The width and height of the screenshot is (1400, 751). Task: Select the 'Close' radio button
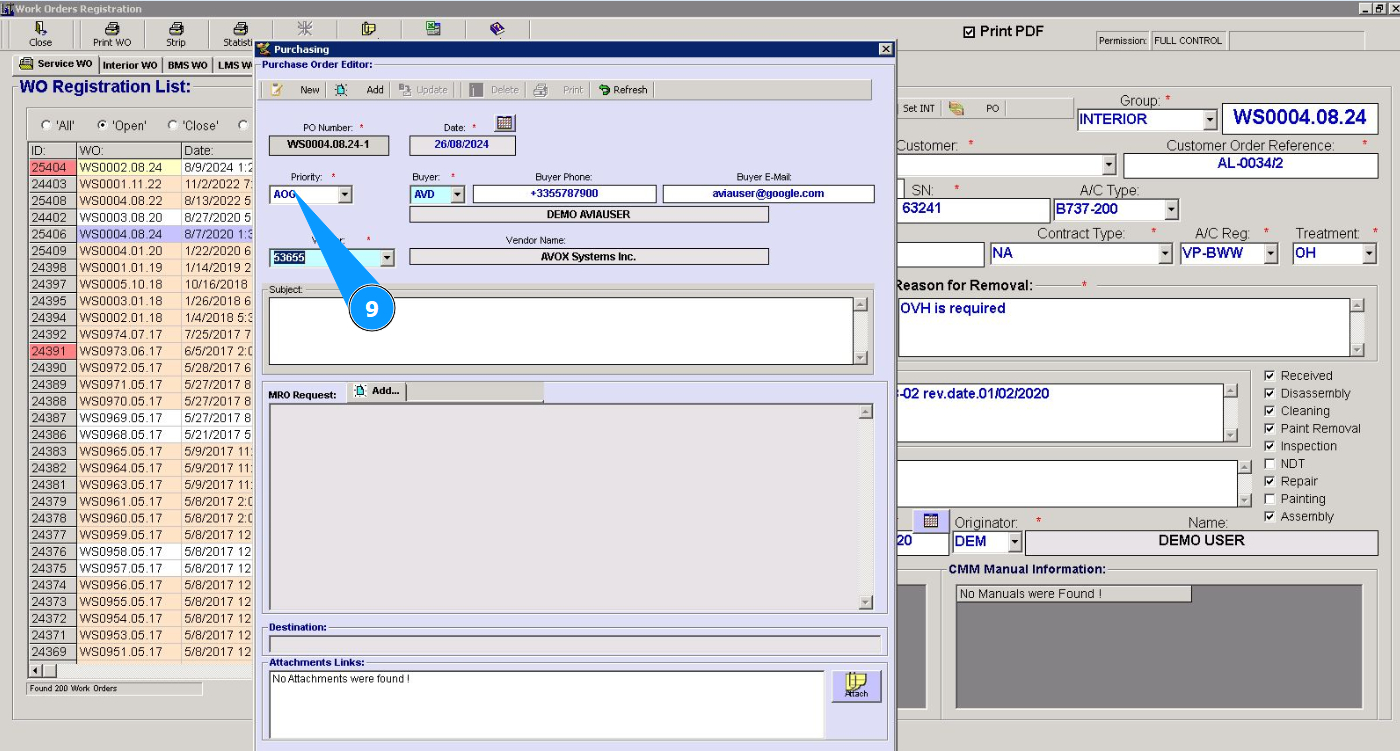click(173, 126)
